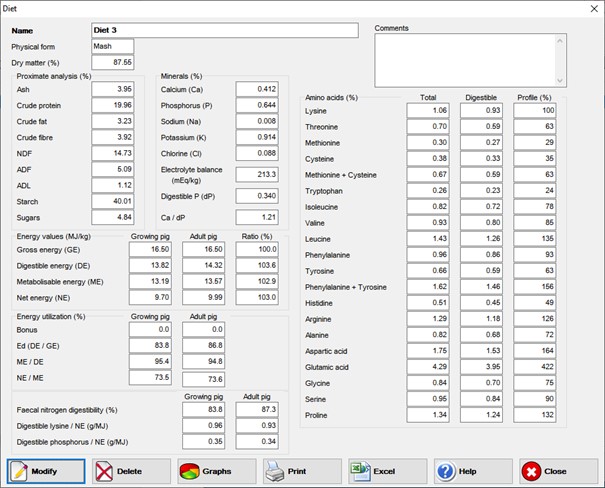Image resolution: width=605 pixels, height=488 pixels.
Task: Click Methionine total value 0.30
Action: point(428,142)
